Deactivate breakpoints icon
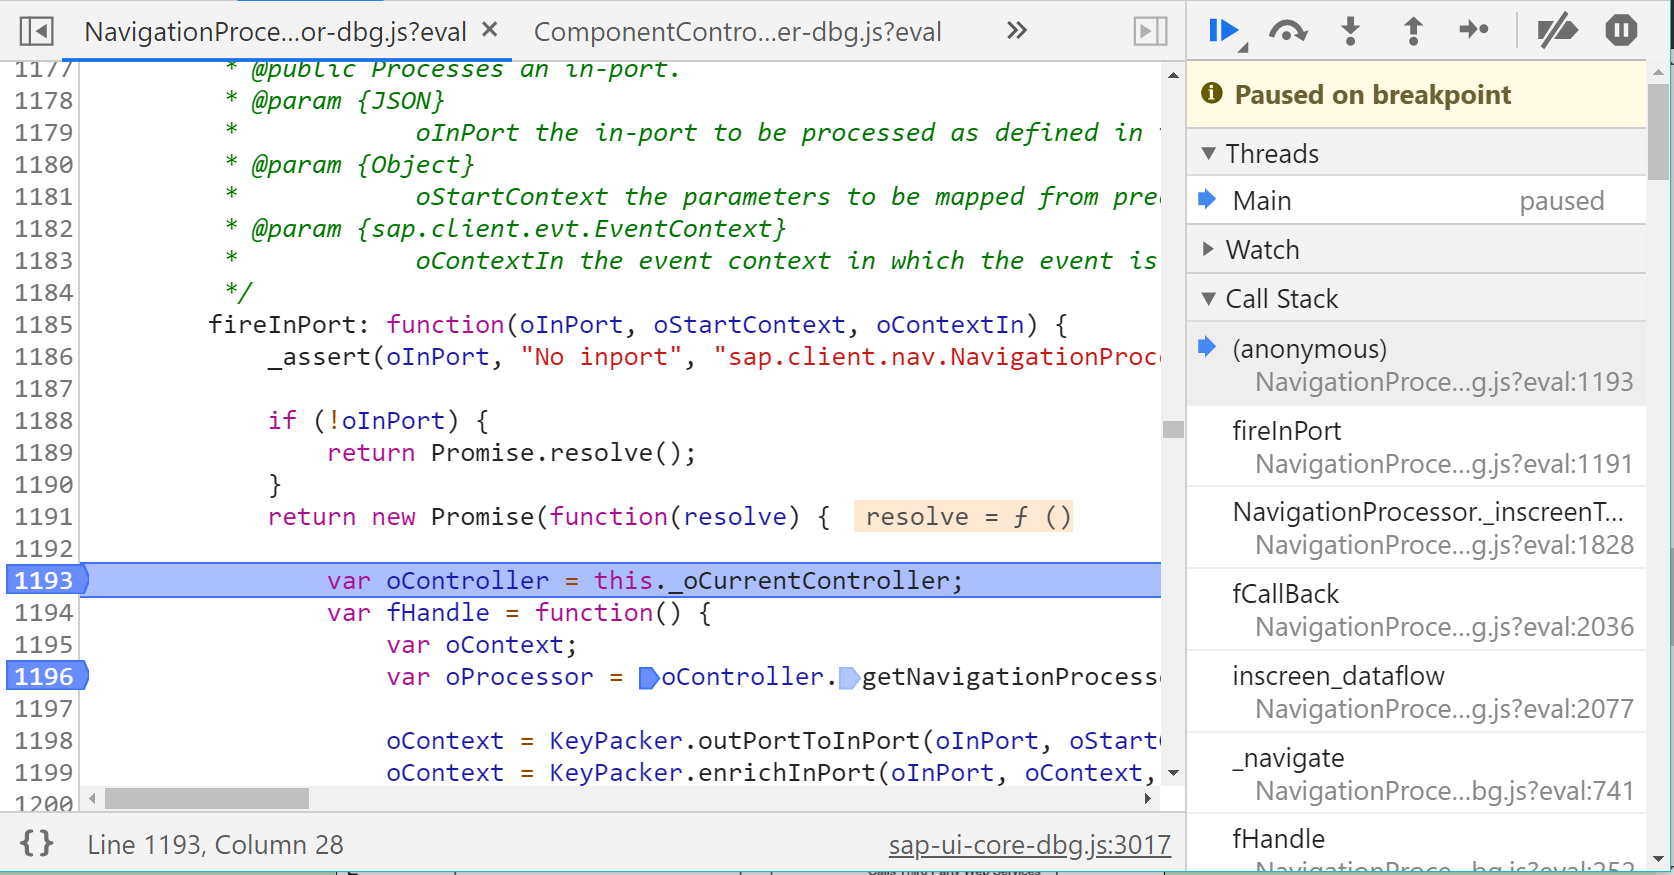Viewport: 1674px width, 875px height. (1557, 31)
